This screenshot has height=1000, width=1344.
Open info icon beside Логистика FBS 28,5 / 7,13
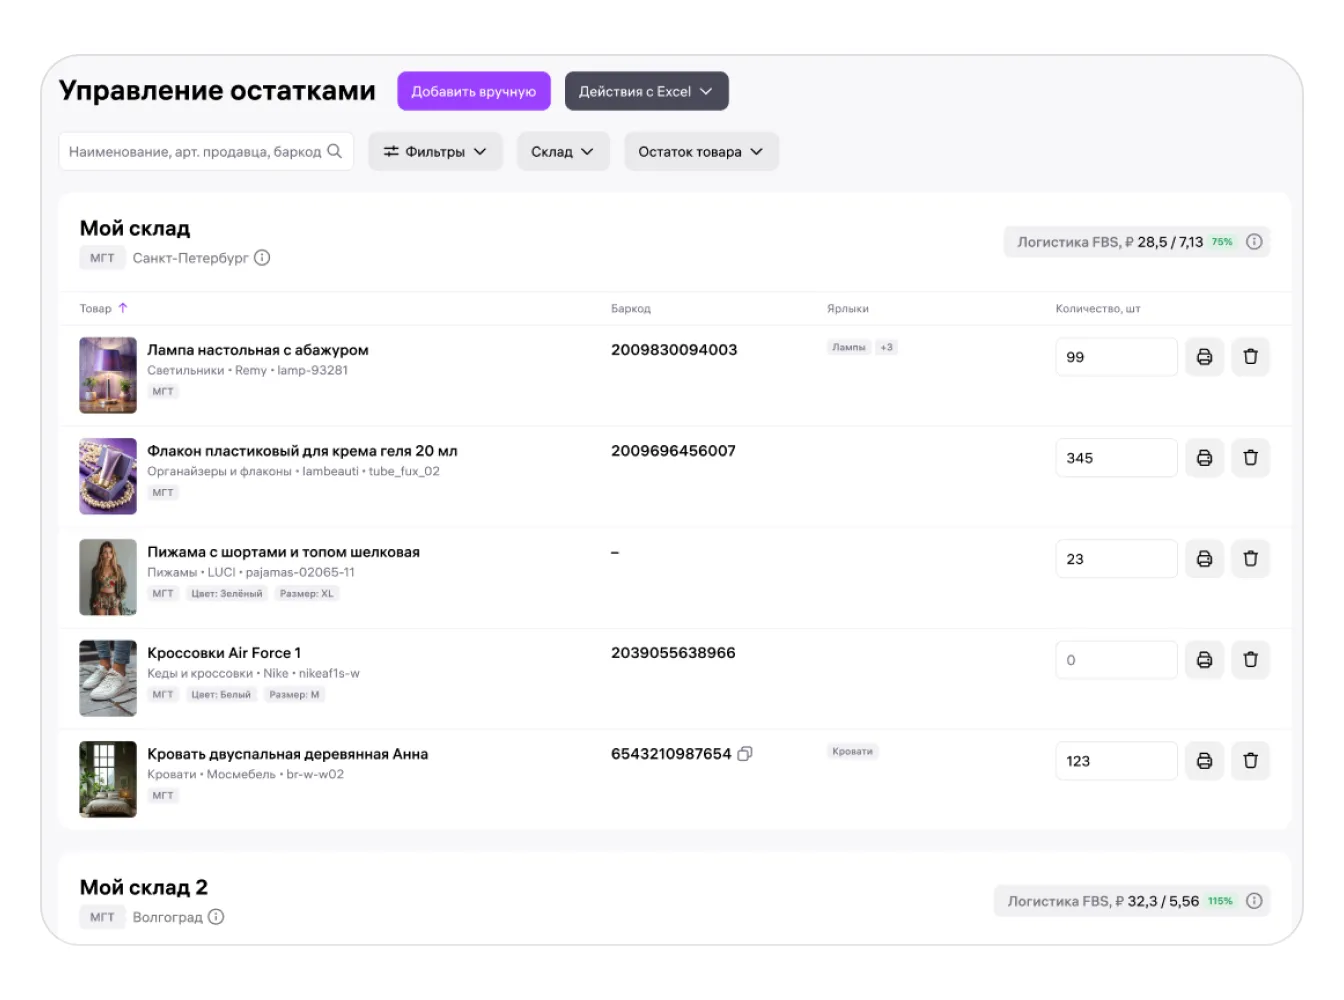(x=1254, y=242)
